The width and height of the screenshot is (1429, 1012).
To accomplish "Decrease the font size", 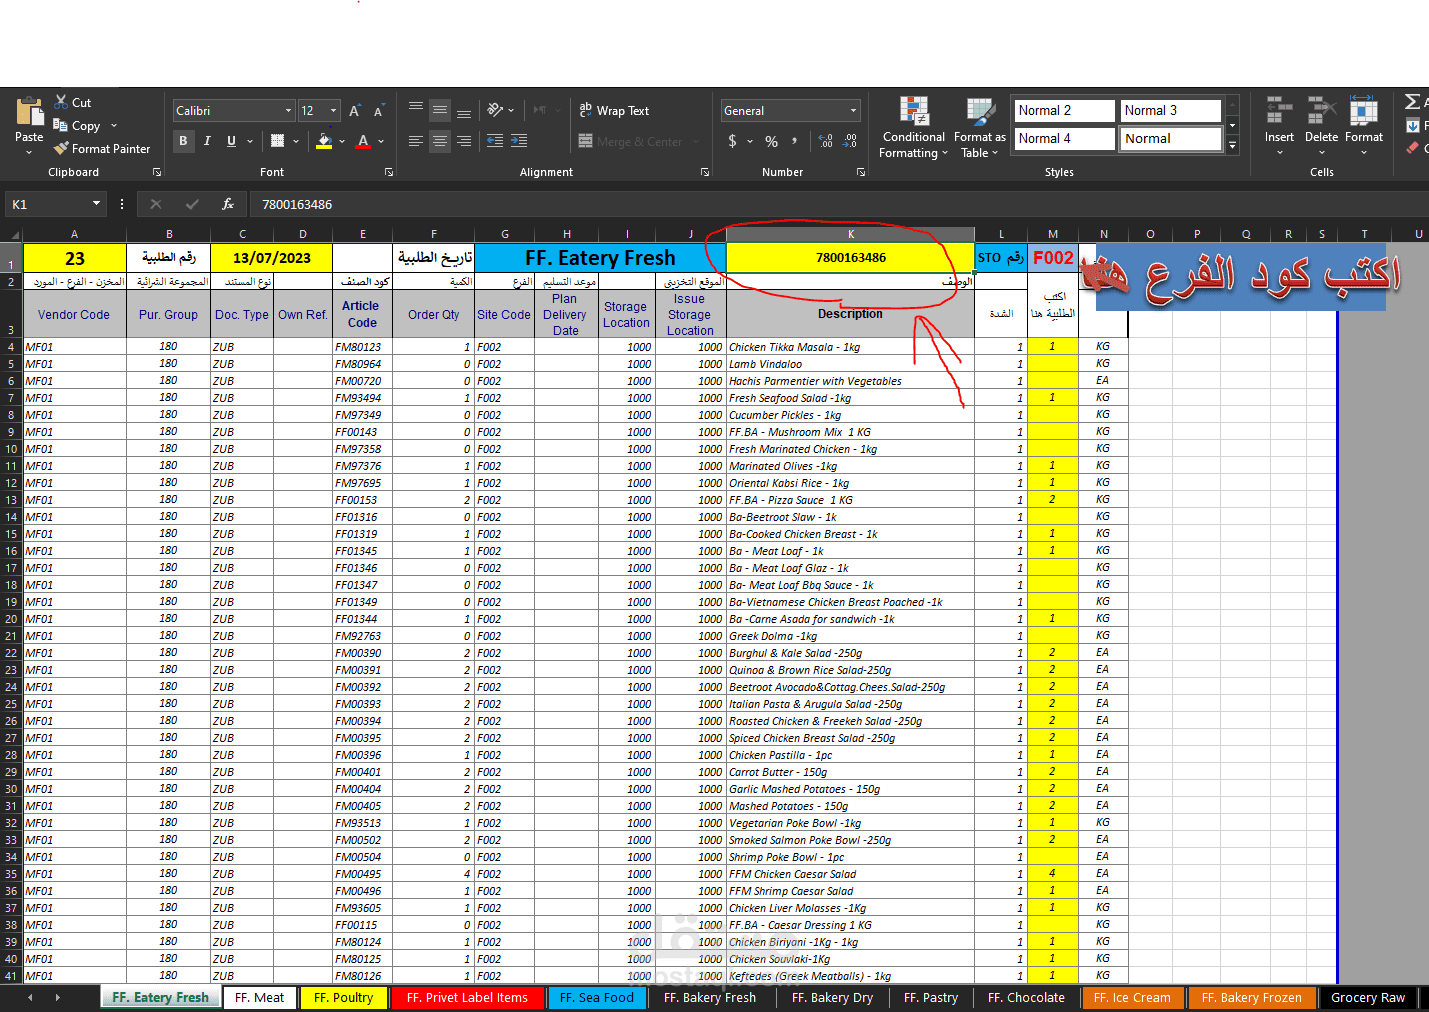I will (x=378, y=111).
